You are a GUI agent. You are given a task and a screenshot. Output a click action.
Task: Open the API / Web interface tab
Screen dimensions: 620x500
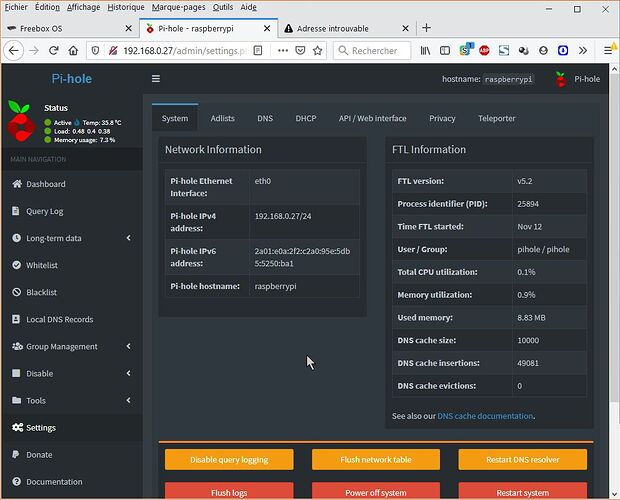point(372,118)
